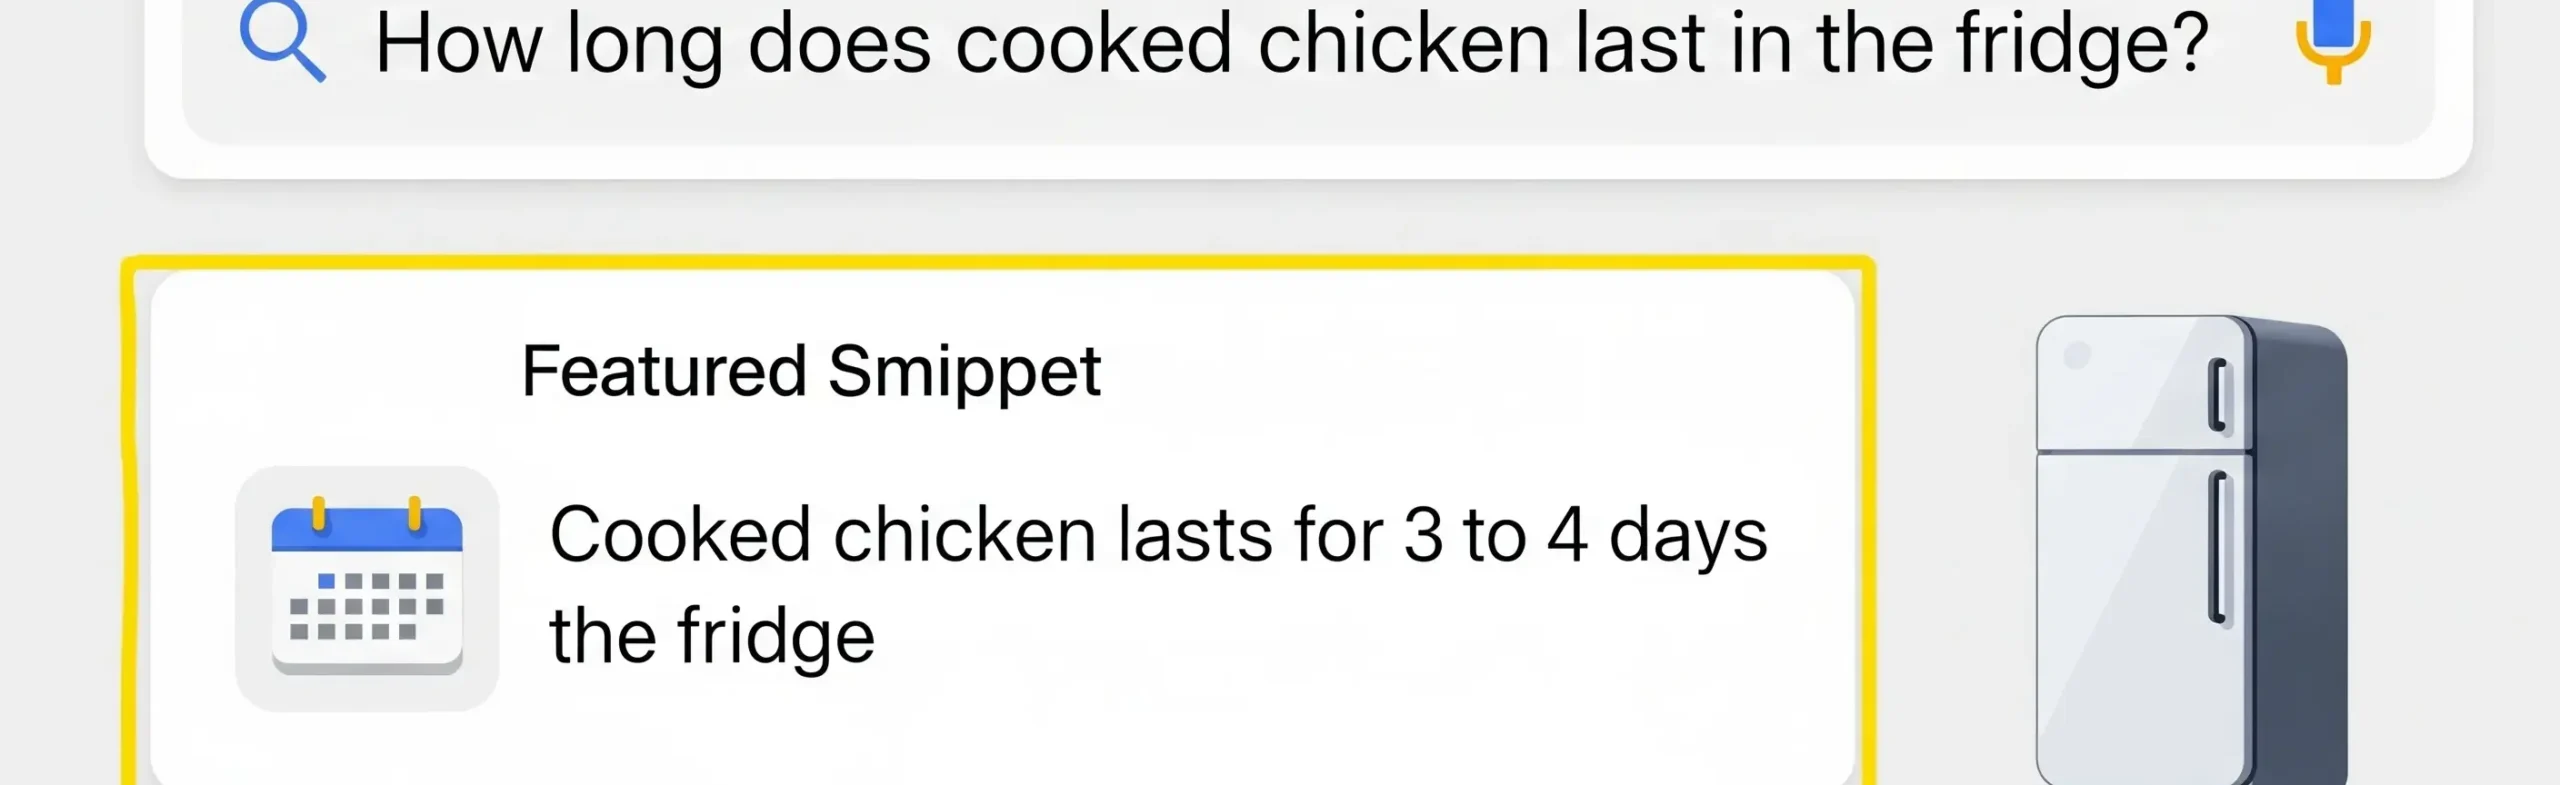Image resolution: width=2560 pixels, height=785 pixels.
Task: Click the blue highlighted date on the calendar
Action: [x=326, y=581]
